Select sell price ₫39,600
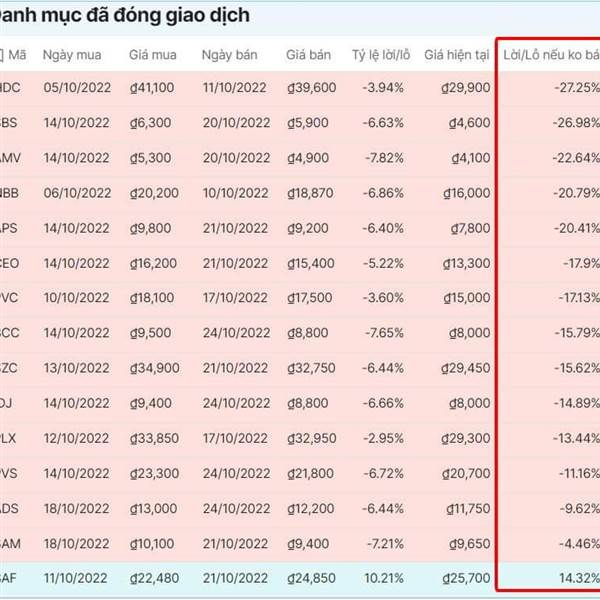Viewport: 600px width, 600px height. [x=311, y=88]
